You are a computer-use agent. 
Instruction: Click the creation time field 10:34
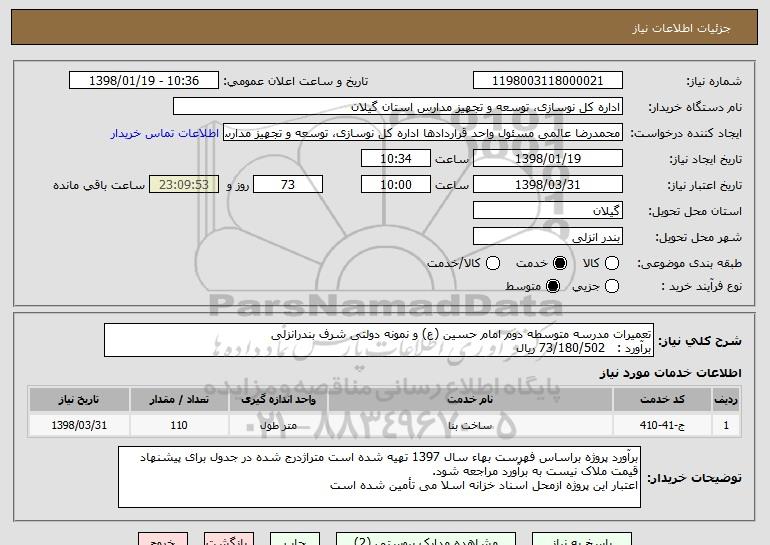tap(396, 159)
